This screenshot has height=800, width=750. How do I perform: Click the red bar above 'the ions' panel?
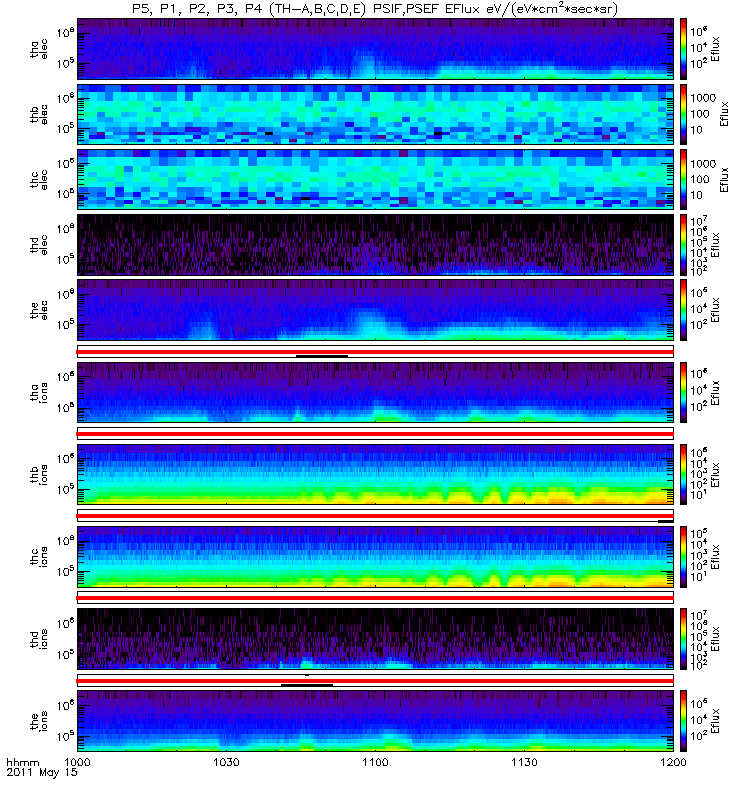coord(376,681)
